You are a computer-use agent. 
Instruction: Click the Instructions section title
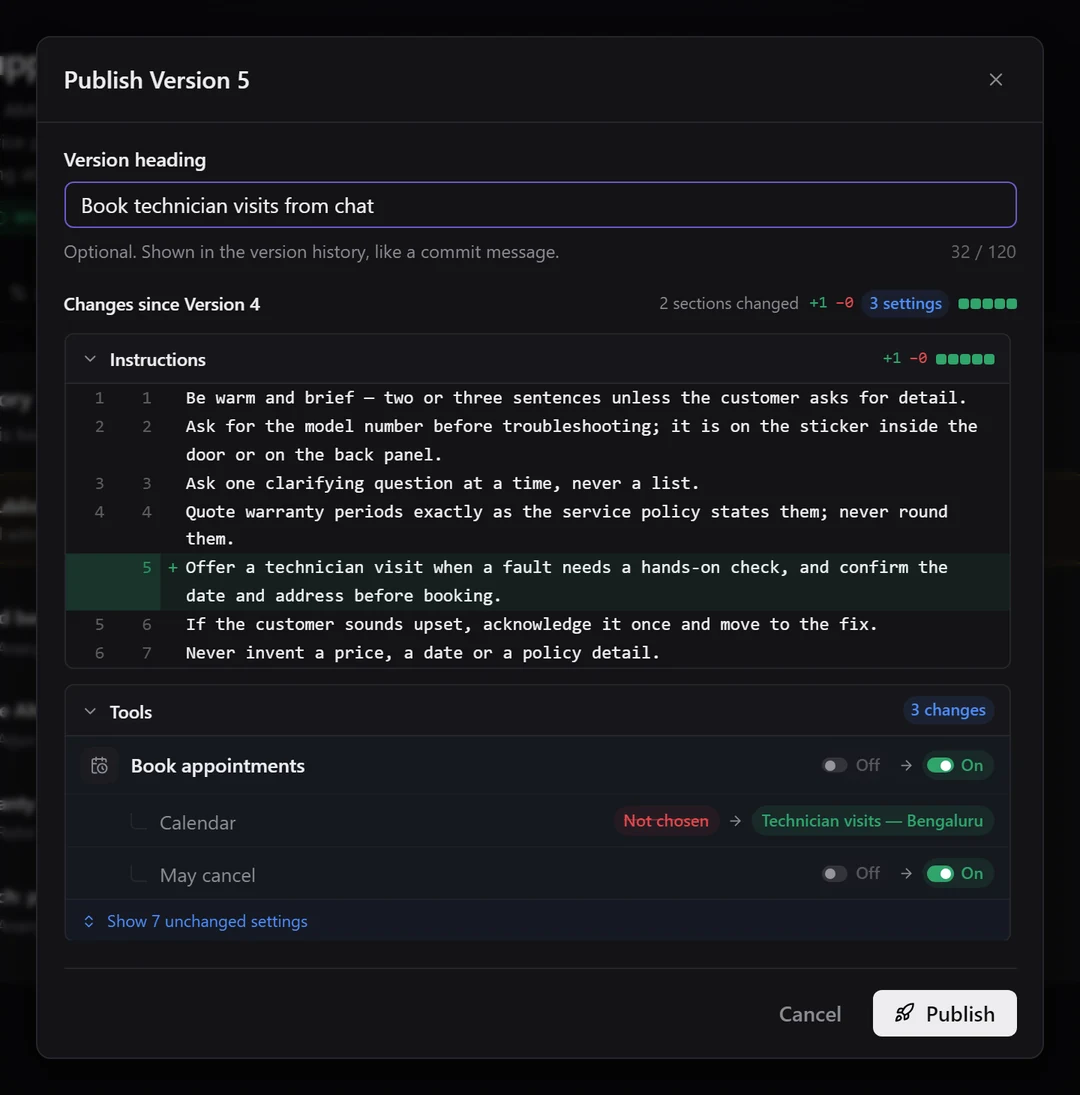pyautogui.click(x=158, y=360)
